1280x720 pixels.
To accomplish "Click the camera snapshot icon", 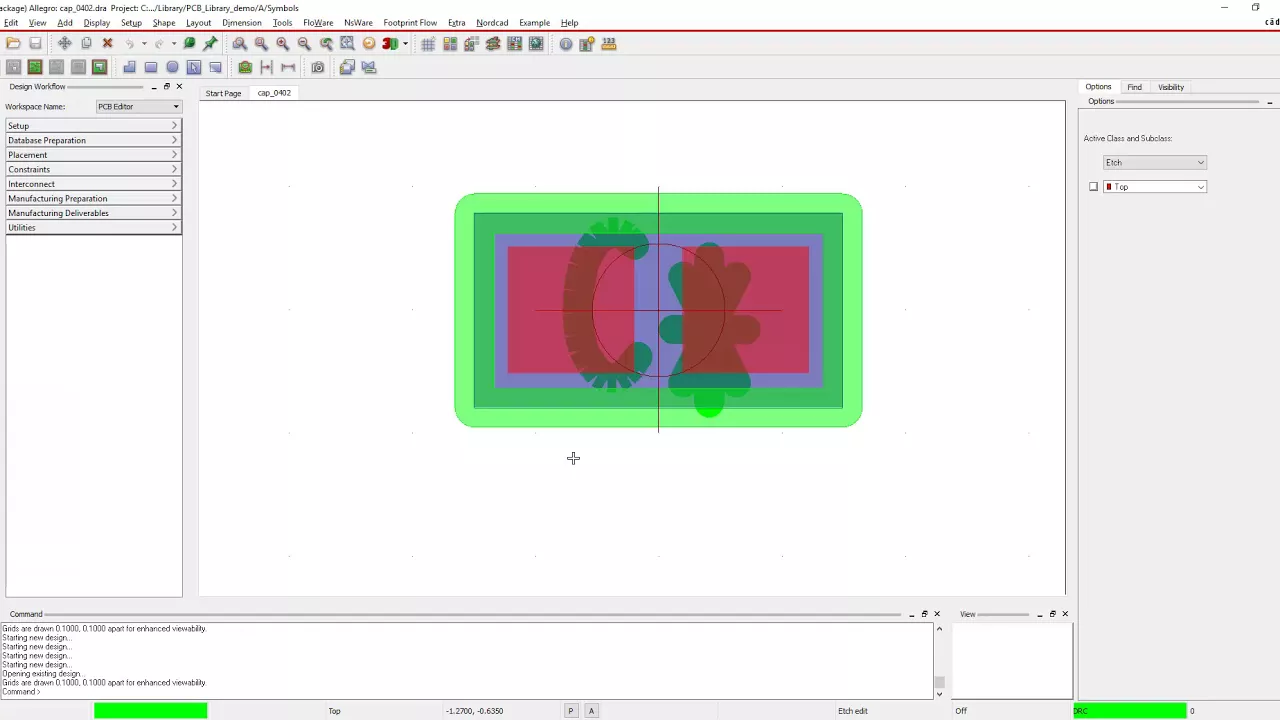I will click(318, 67).
